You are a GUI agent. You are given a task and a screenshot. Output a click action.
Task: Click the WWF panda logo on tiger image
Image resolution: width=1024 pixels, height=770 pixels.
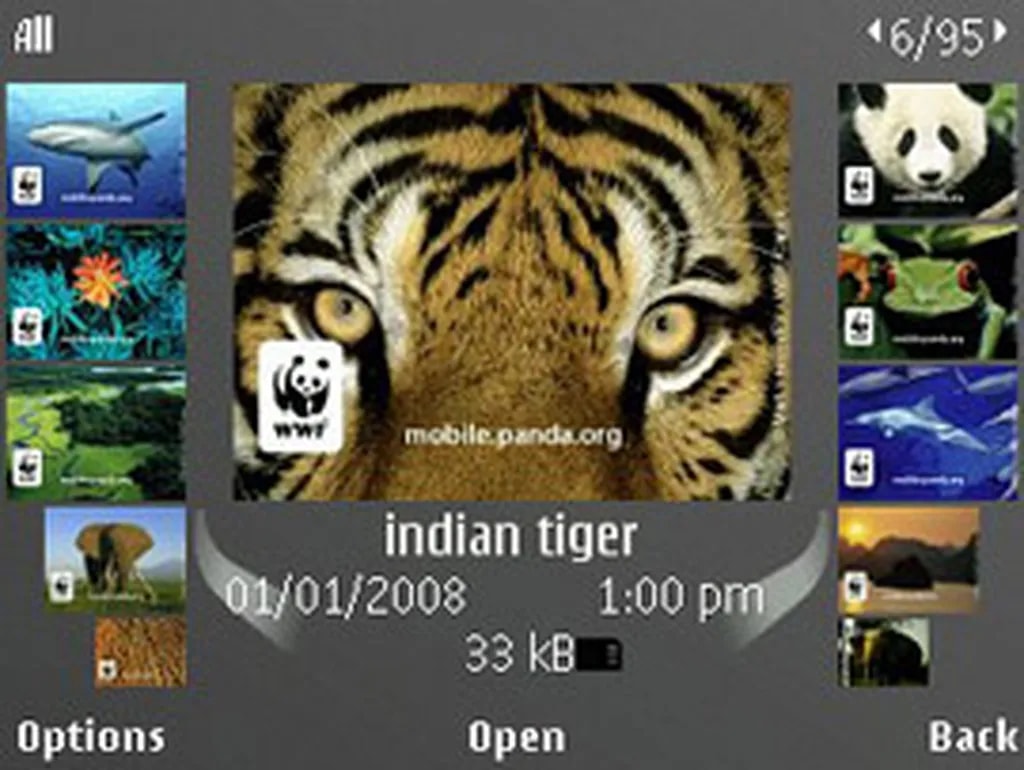click(300, 398)
